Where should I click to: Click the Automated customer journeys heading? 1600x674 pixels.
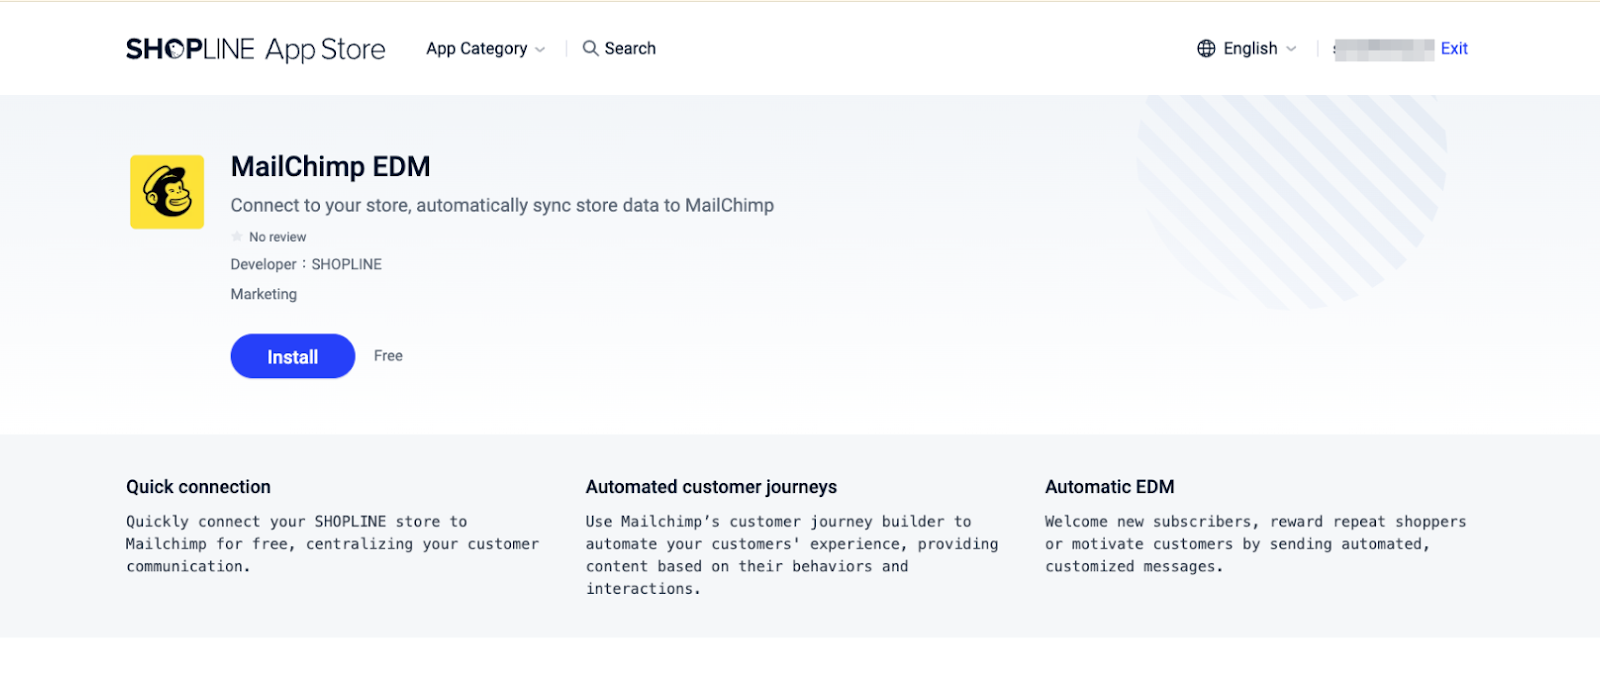[x=711, y=487]
